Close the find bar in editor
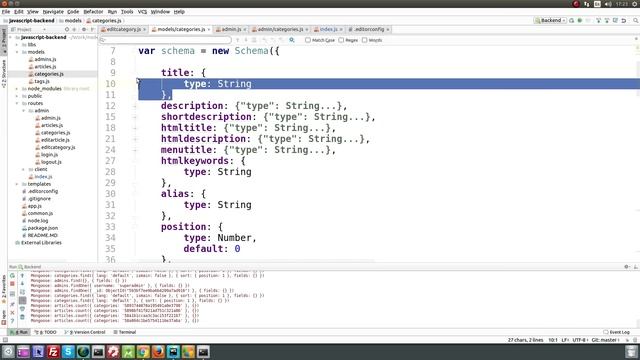Image resolution: width=640 pixels, height=360 pixels. tap(636, 39)
